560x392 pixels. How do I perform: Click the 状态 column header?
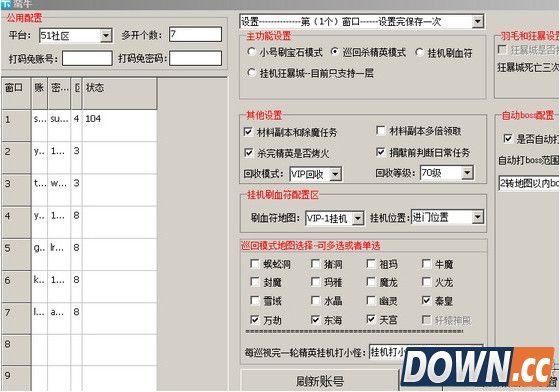[x=119, y=94]
